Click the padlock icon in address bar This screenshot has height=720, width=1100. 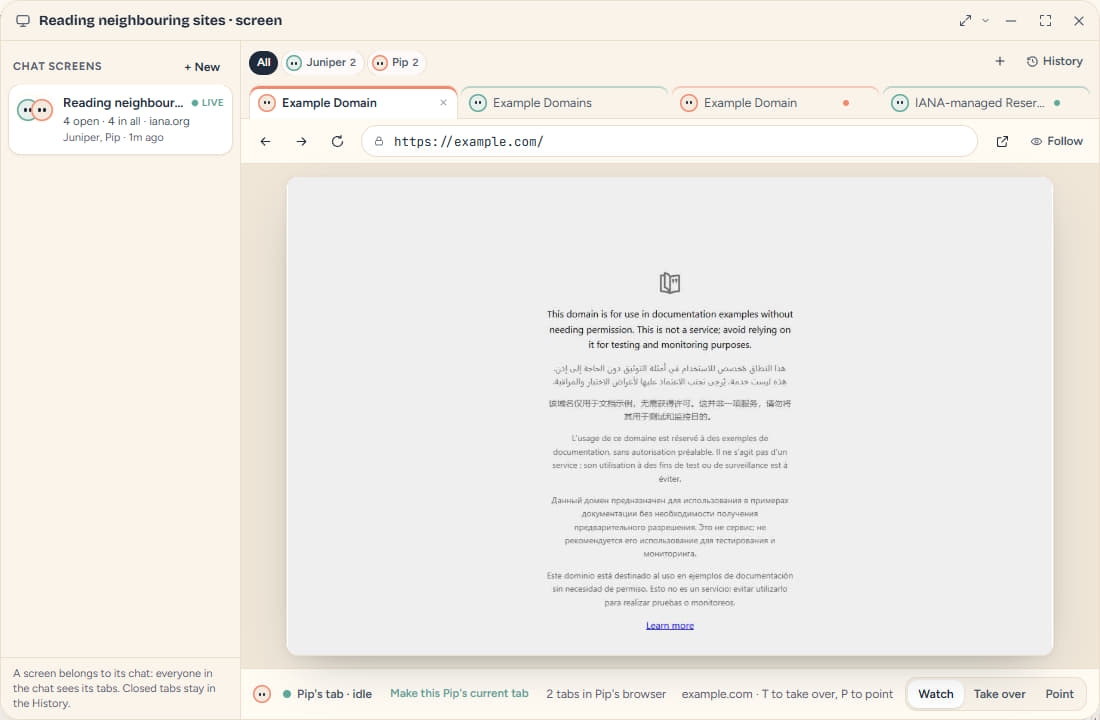click(379, 141)
